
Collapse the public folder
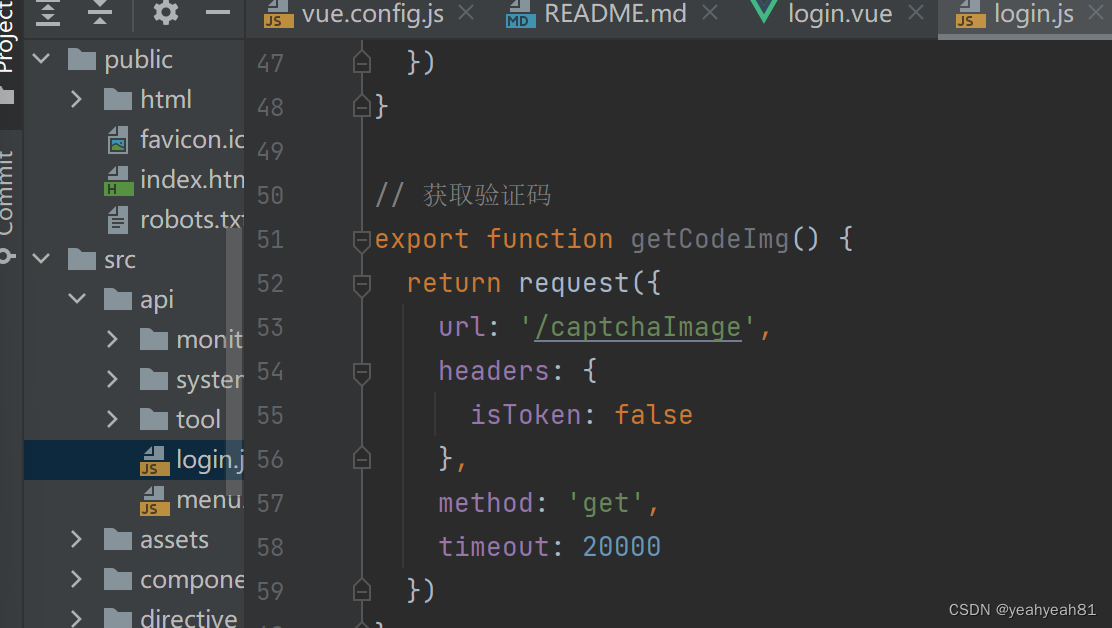pos(41,59)
